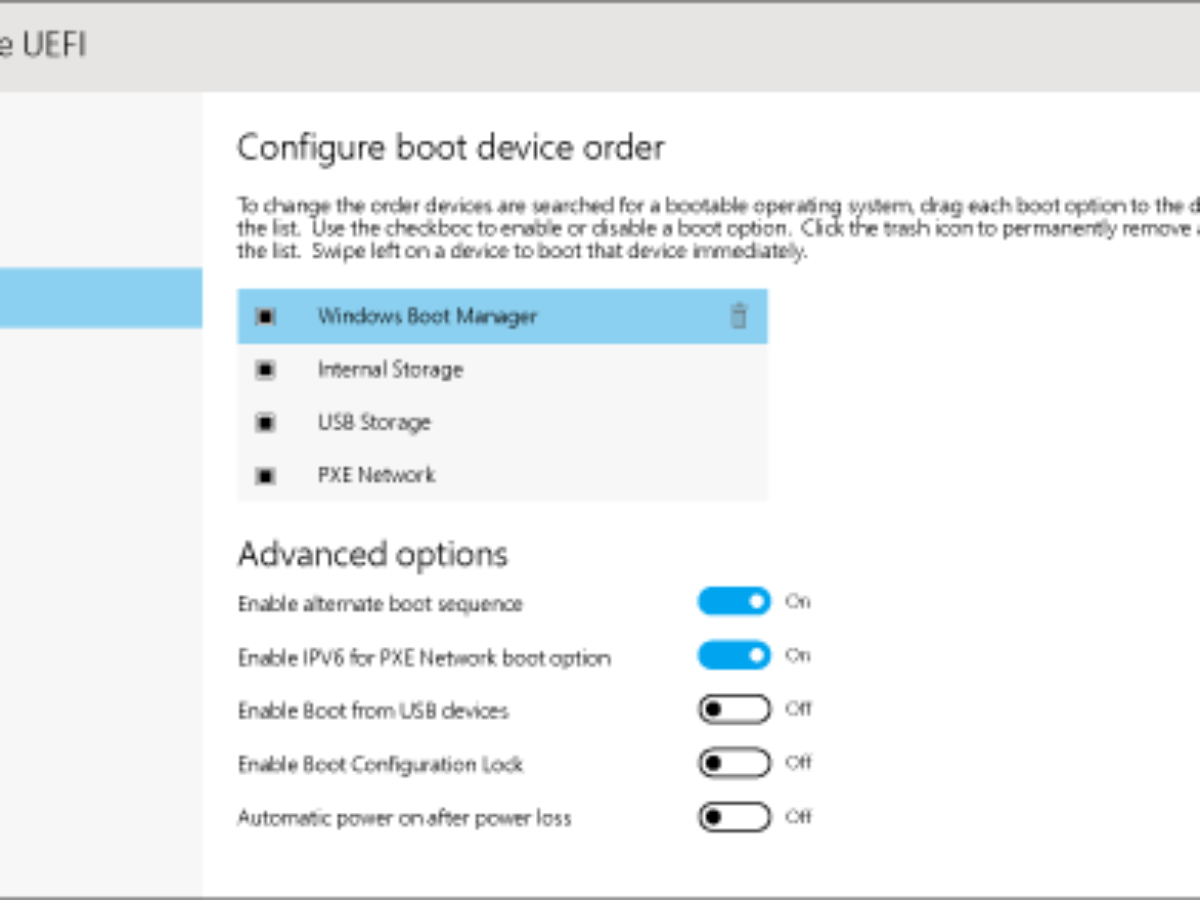Click the 'Configure boot device order' heading
Image resolution: width=1200 pixels, height=900 pixels.
pos(450,148)
